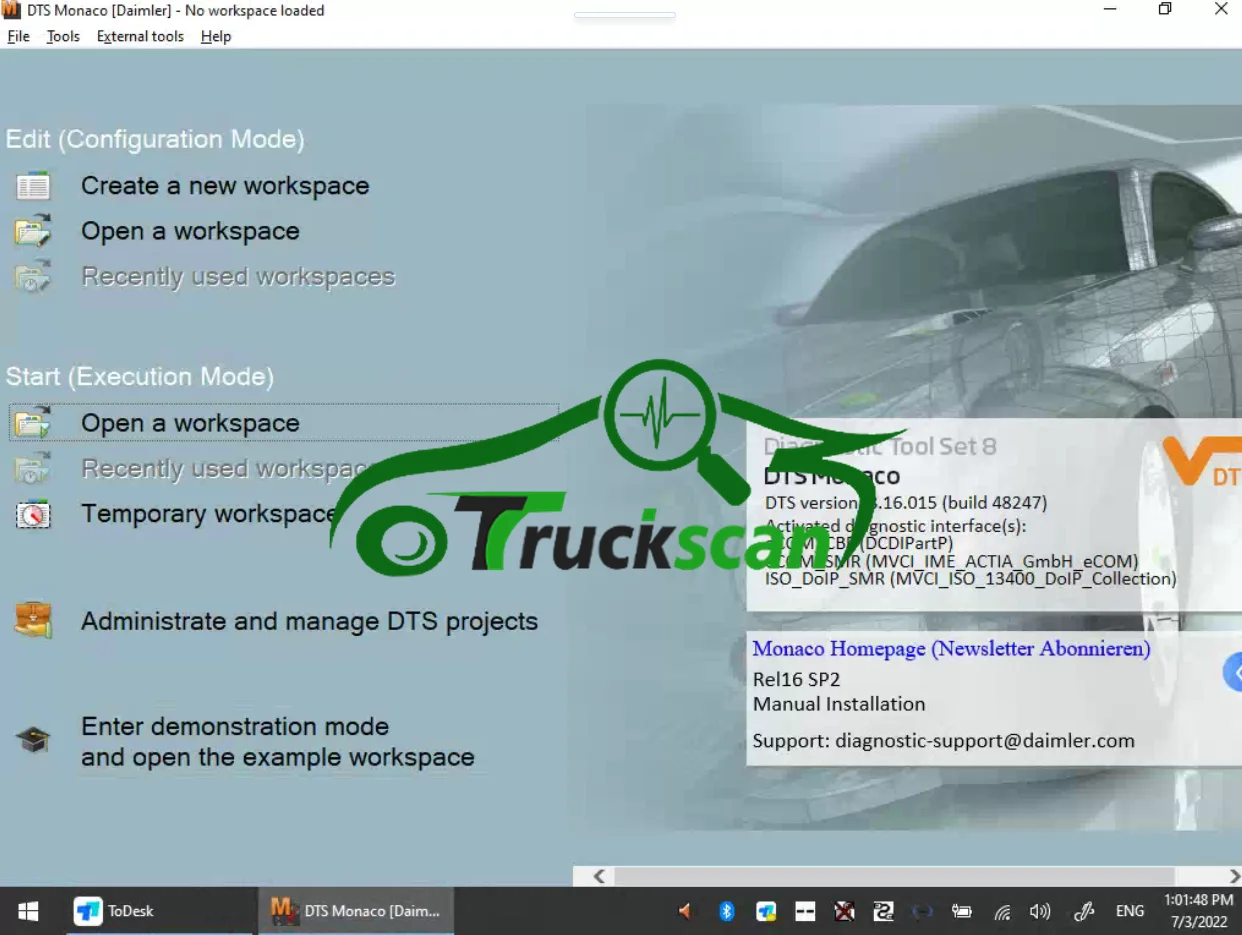Click the Edit-mode Open a workspace folder icon
The image size is (1242, 935).
pos(33,231)
